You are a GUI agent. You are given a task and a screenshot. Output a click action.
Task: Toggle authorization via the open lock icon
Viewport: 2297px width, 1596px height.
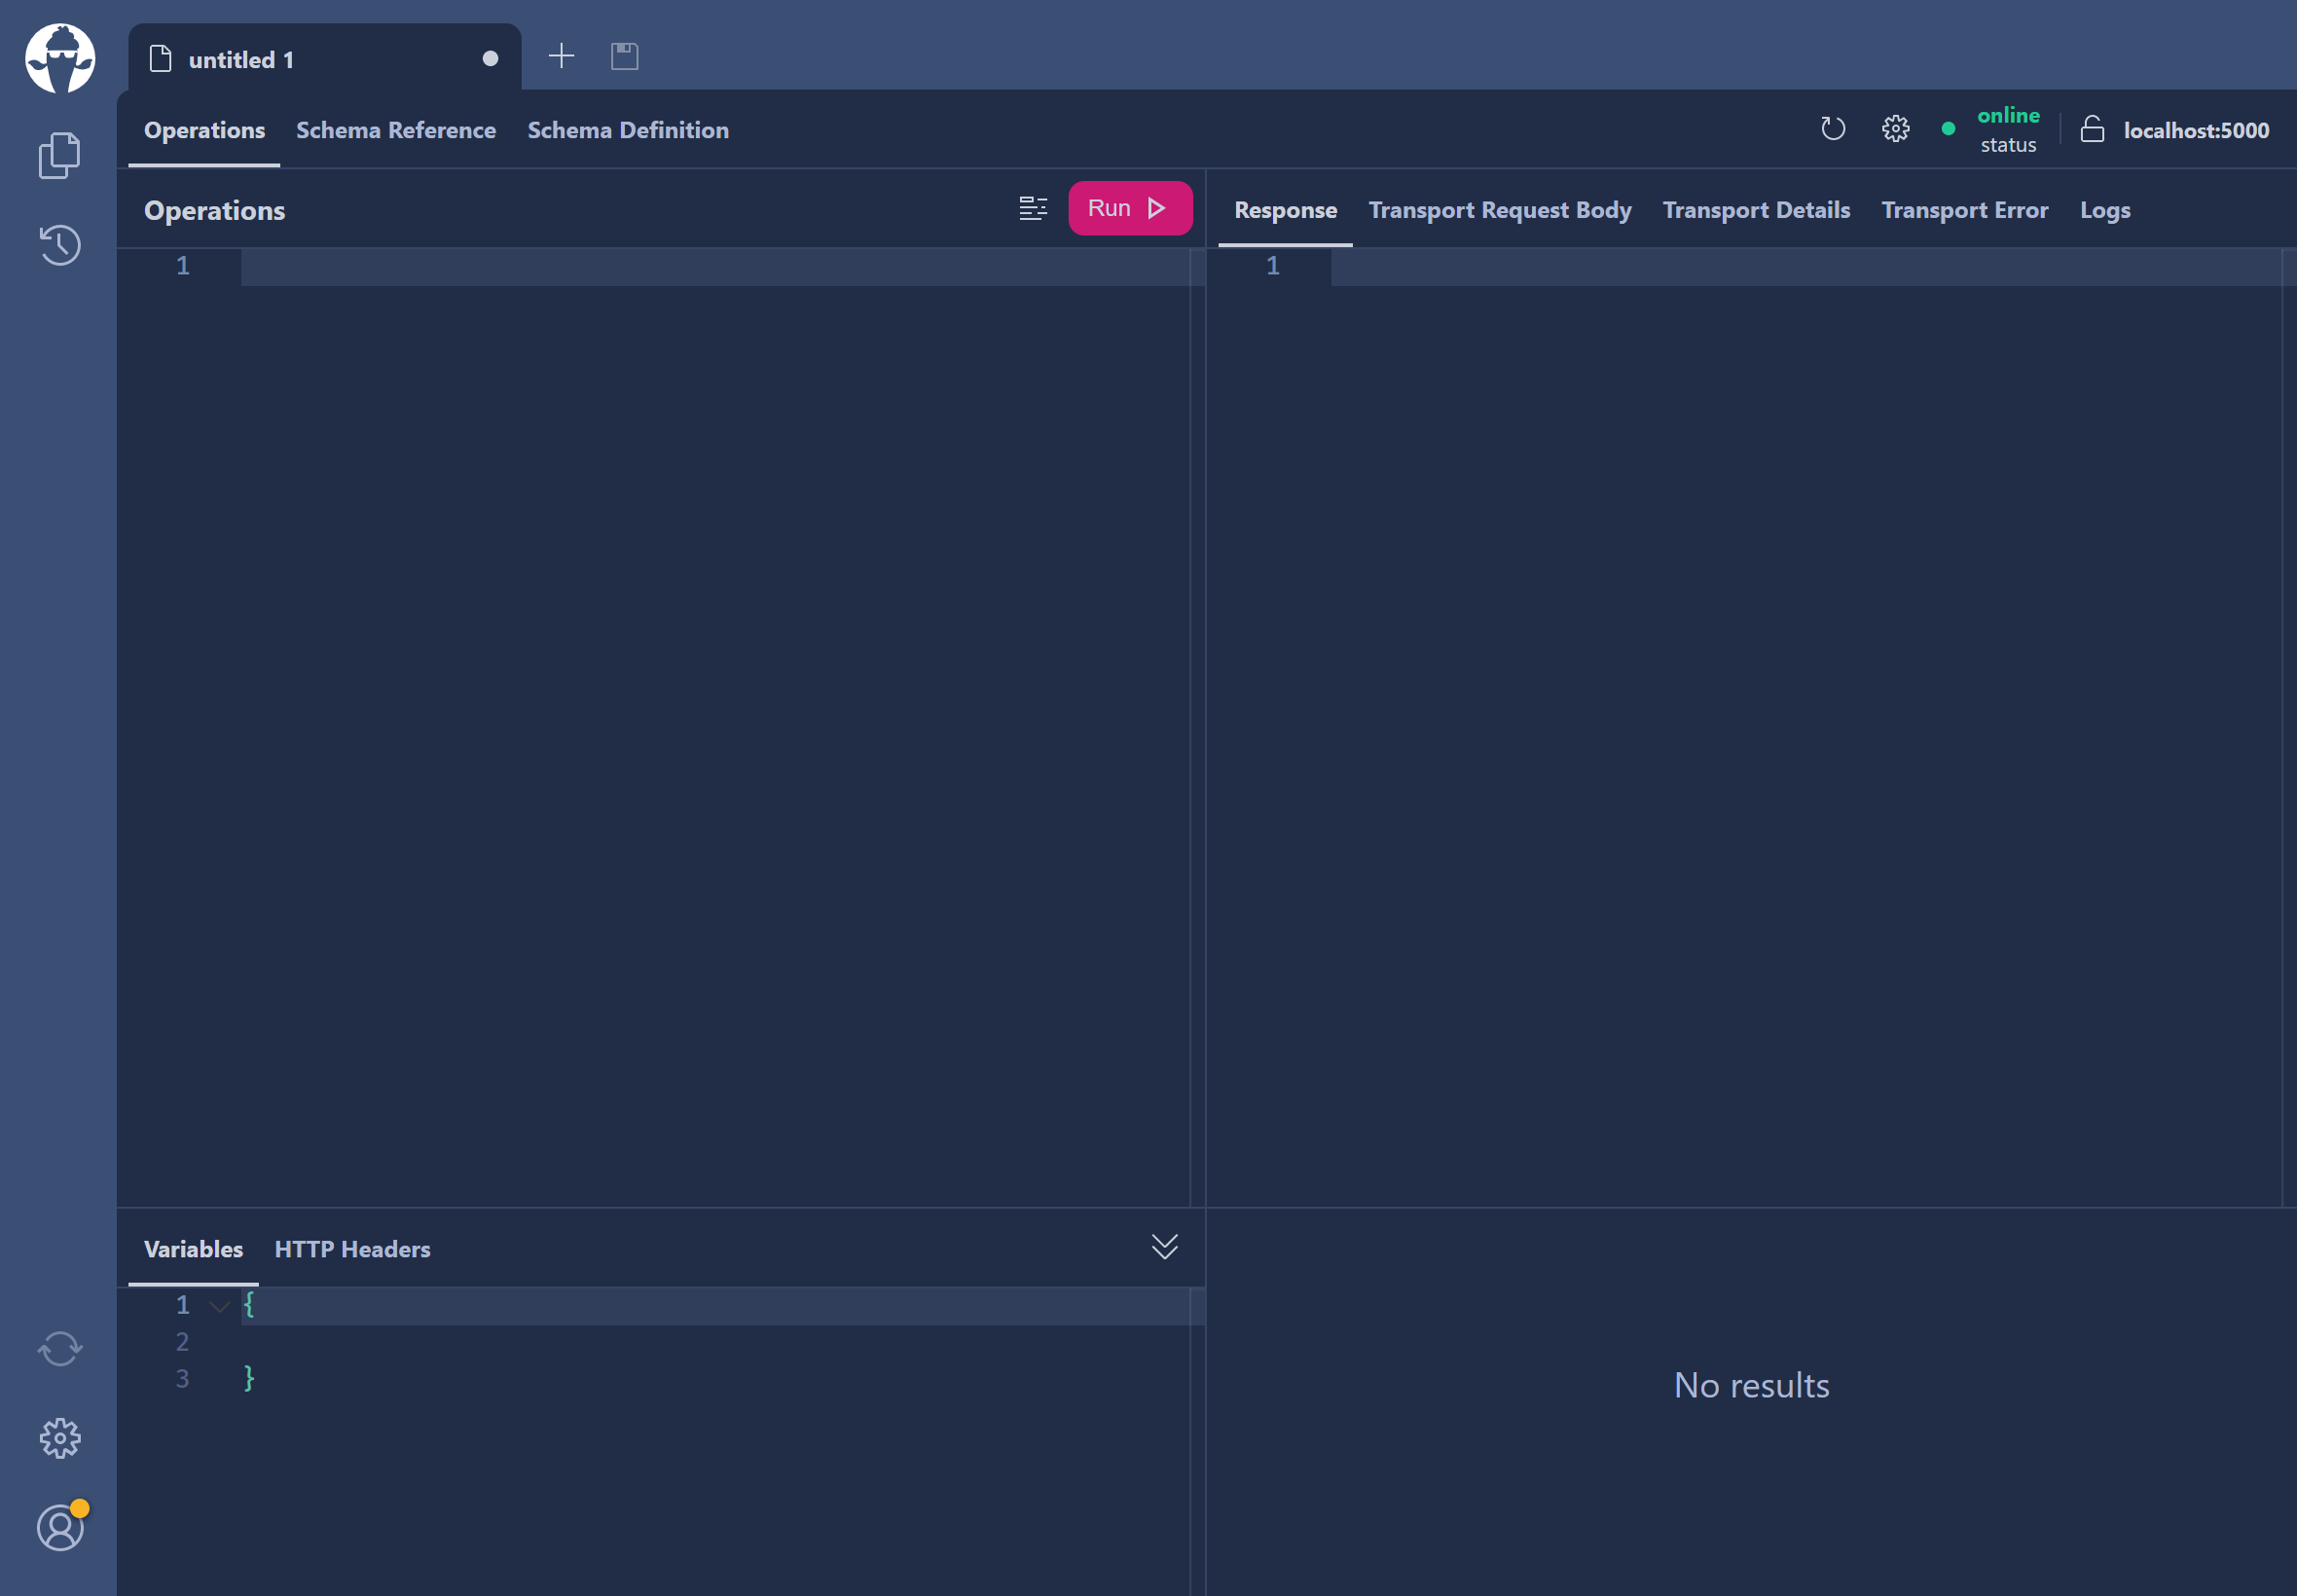pos(2093,130)
